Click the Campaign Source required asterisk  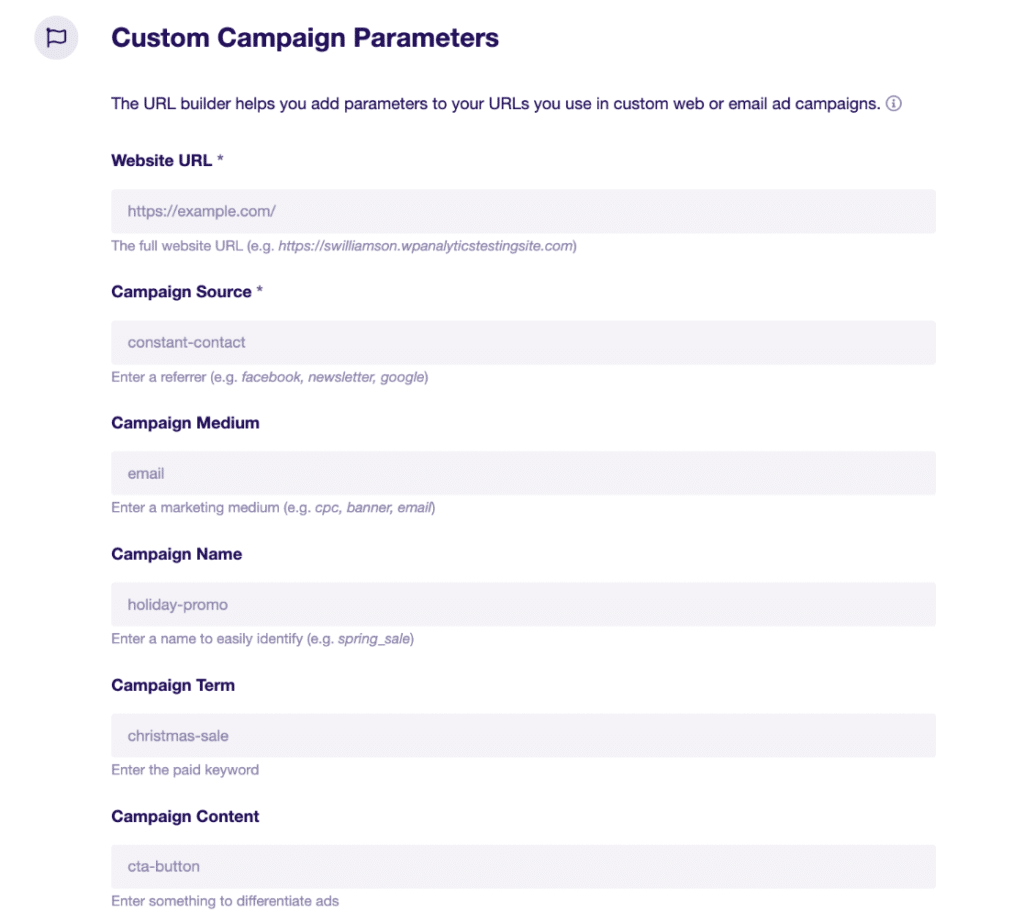[x=258, y=291]
